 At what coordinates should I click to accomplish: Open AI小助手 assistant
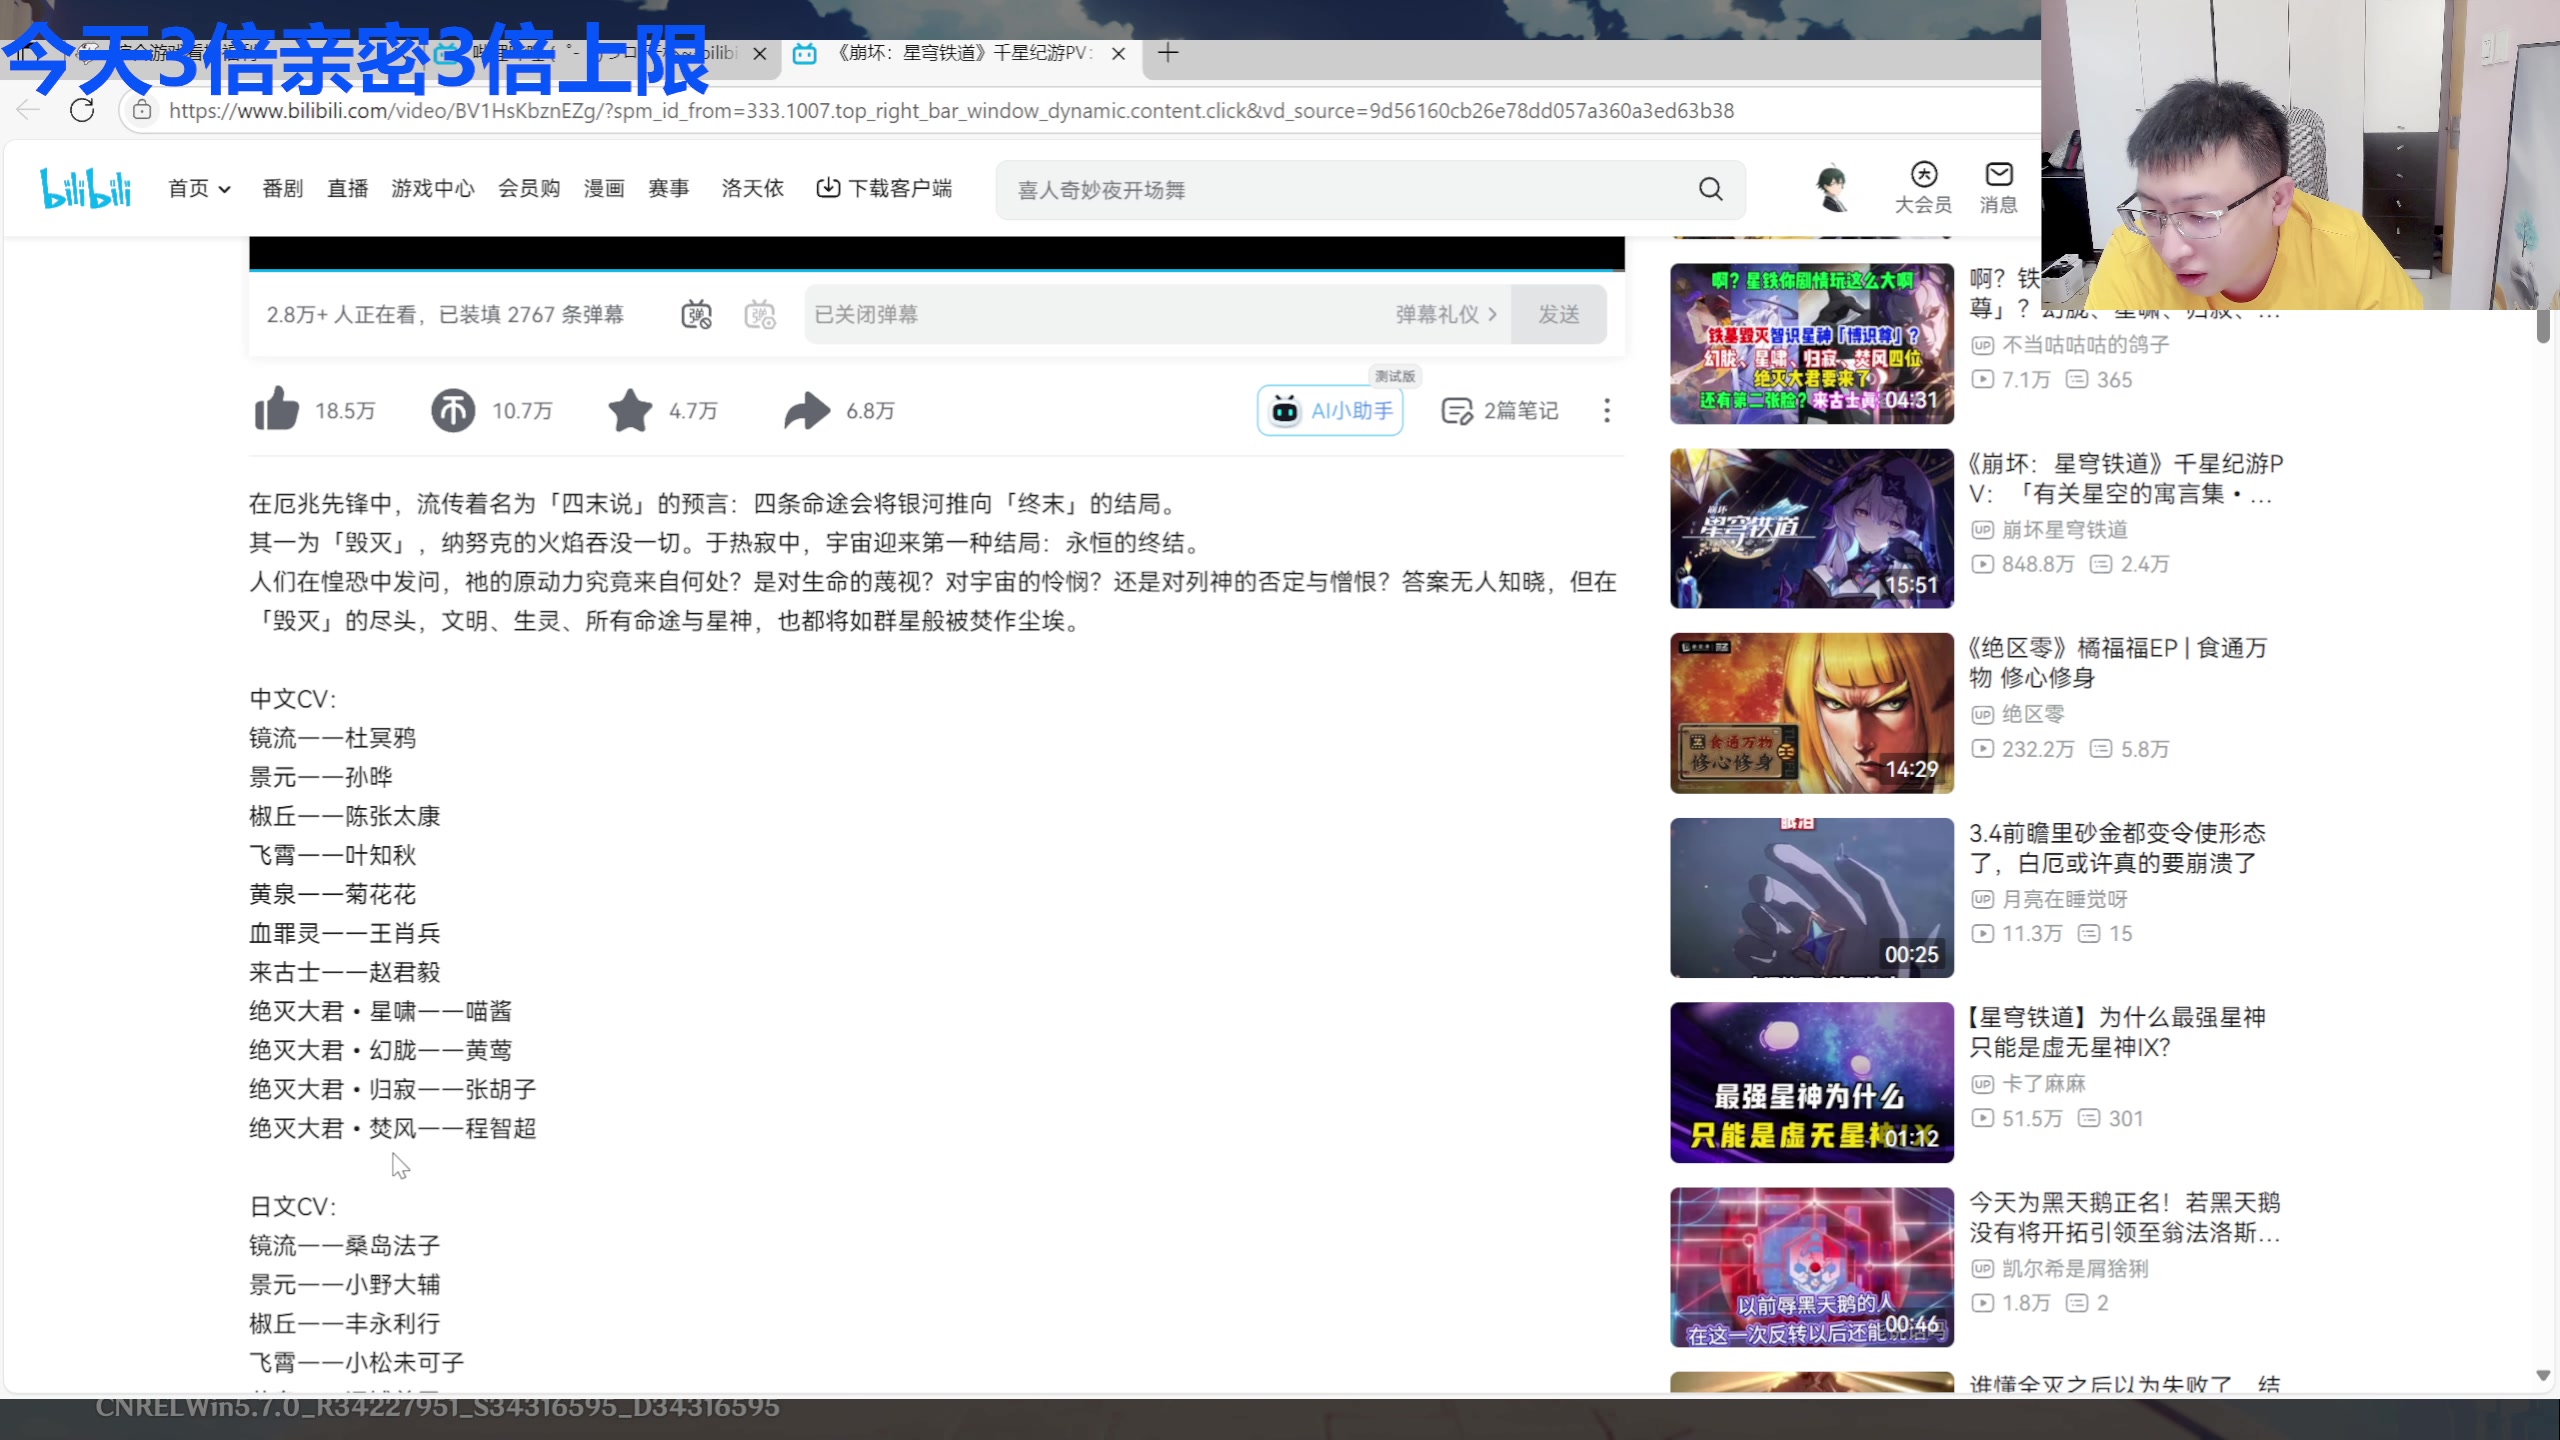tap(1330, 411)
